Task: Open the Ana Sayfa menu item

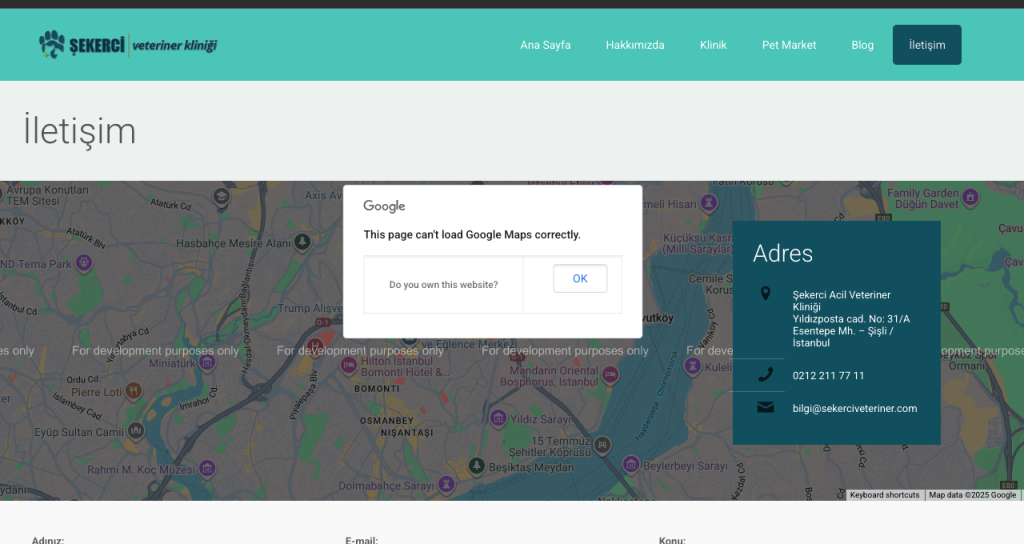Action: click(545, 45)
